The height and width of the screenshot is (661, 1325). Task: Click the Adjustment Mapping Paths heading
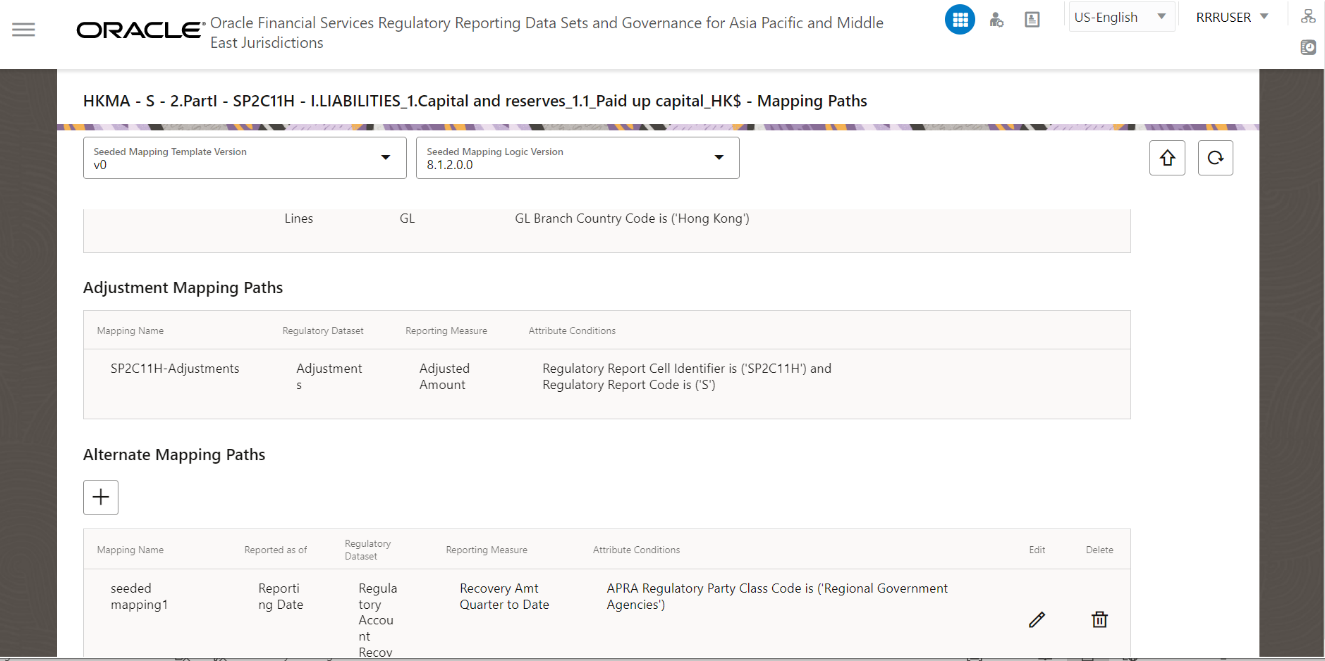point(182,287)
